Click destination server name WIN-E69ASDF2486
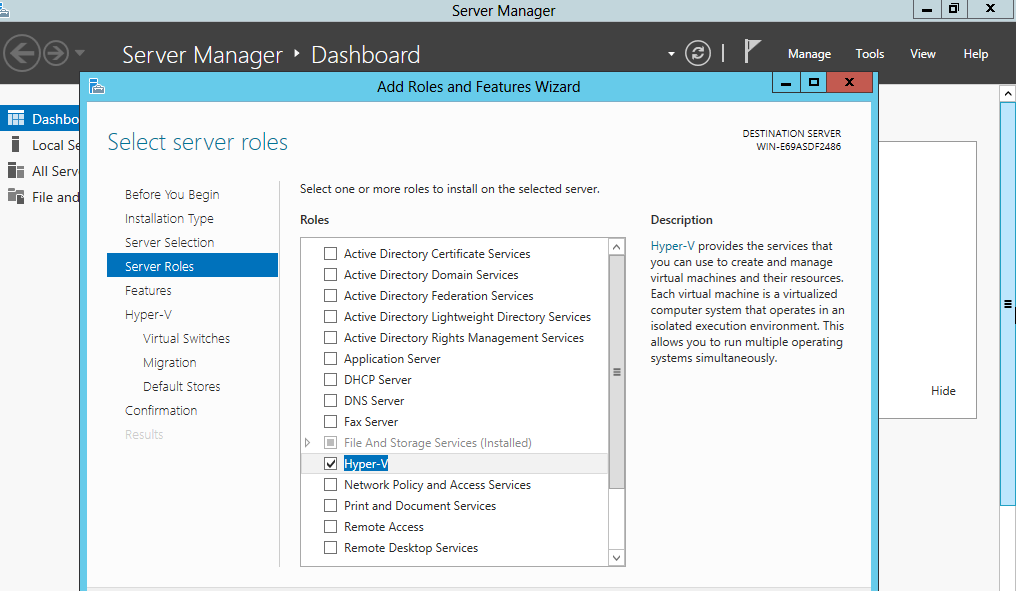This screenshot has width=1016, height=591. 798,146
